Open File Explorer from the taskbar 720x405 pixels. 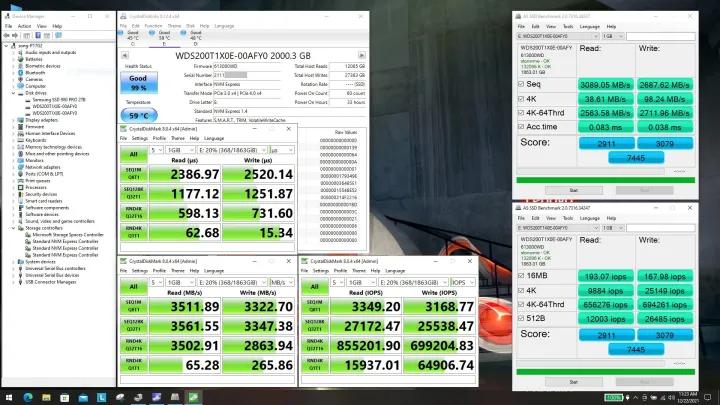tap(46, 397)
